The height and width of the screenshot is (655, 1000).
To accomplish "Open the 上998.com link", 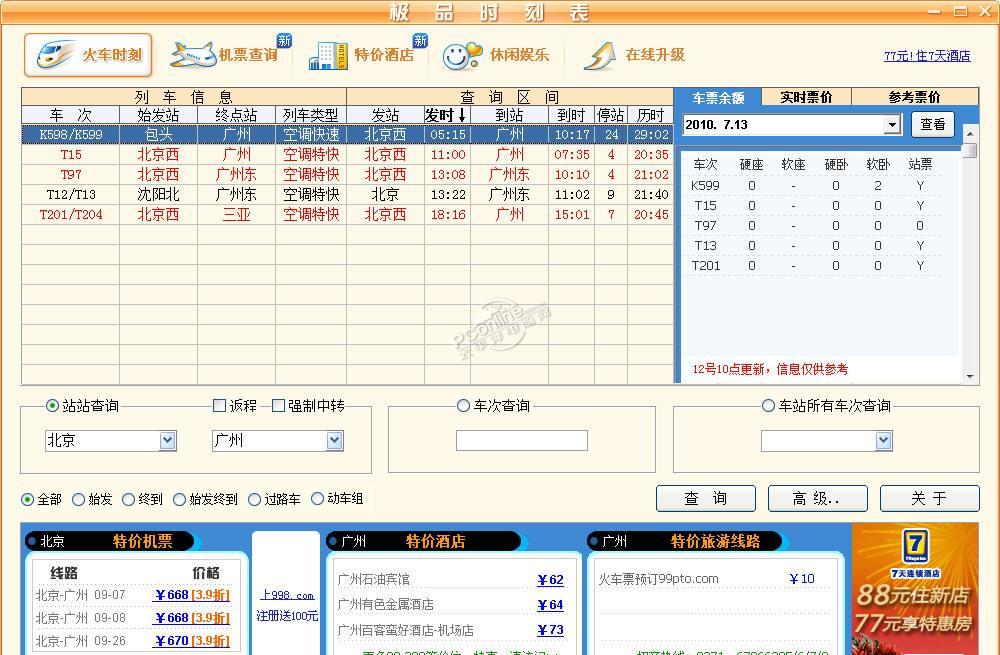I will [287, 595].
